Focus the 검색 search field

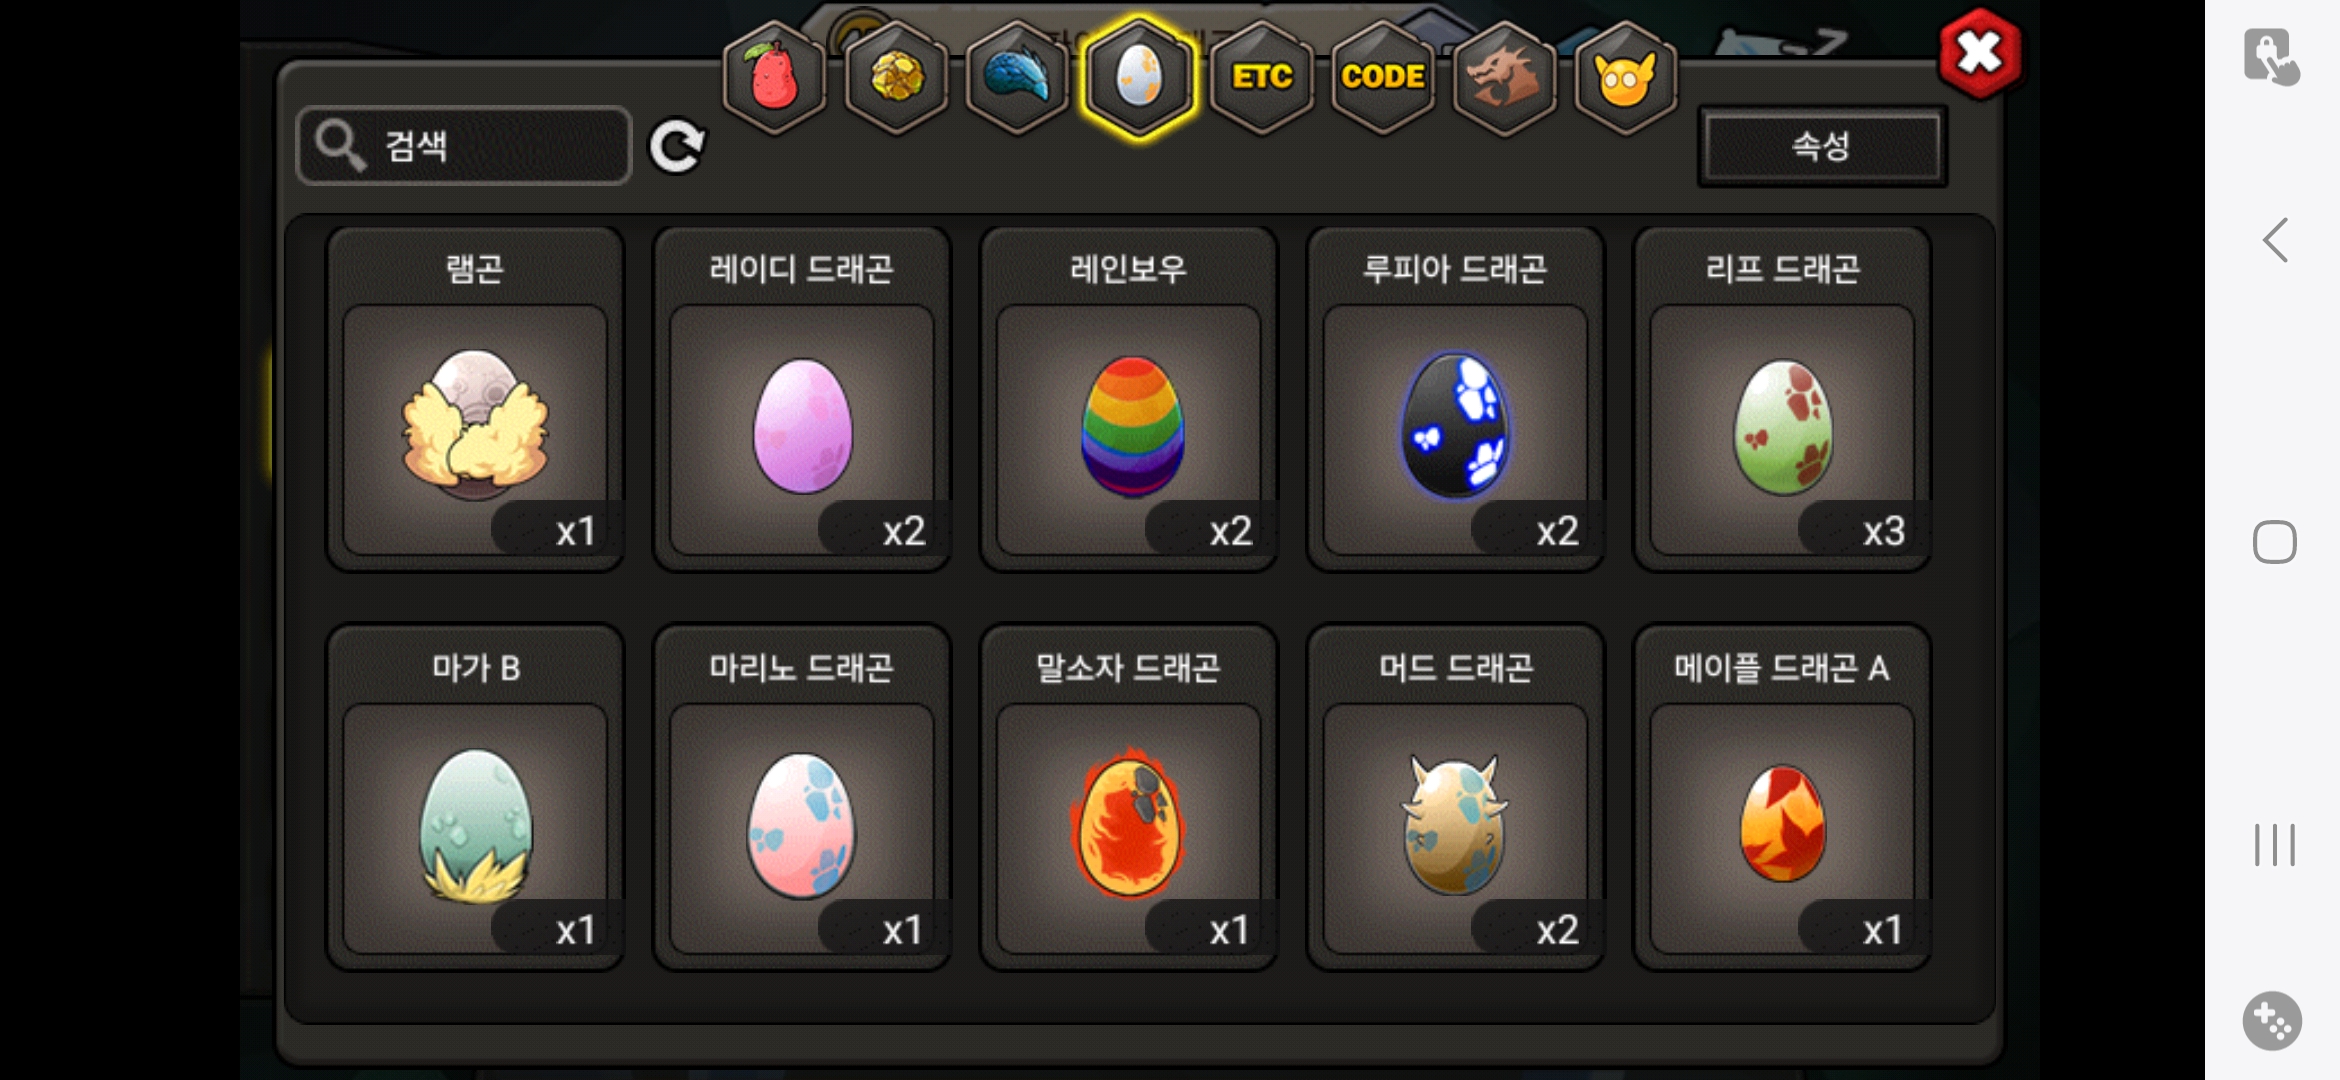tap(464, 146)
